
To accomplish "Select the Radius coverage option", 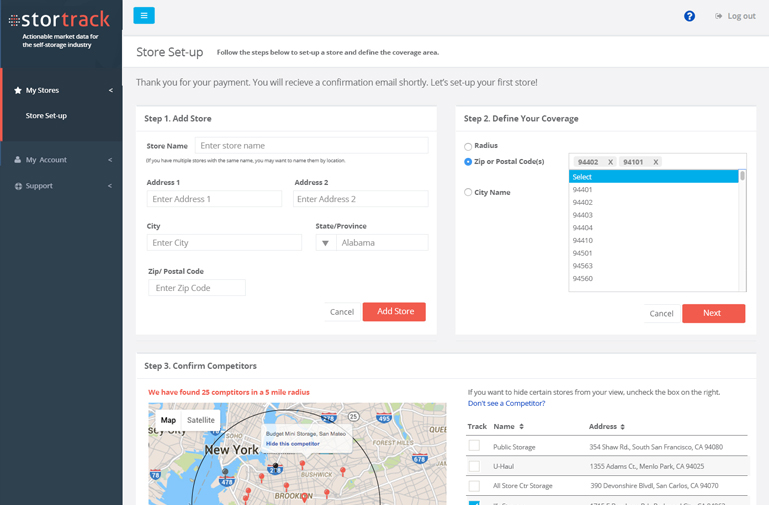I will (468, 146).
